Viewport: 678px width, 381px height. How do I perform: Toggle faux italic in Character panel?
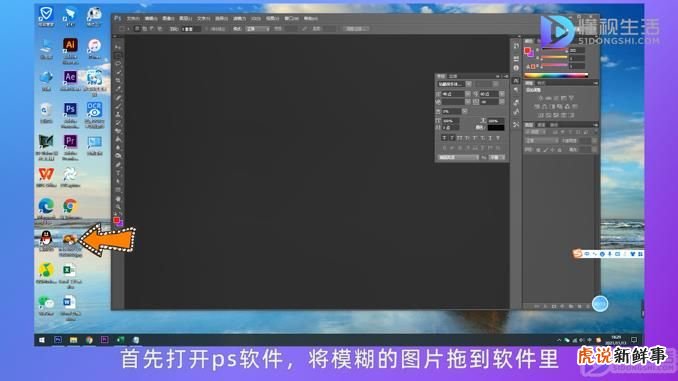coord(452,138)
